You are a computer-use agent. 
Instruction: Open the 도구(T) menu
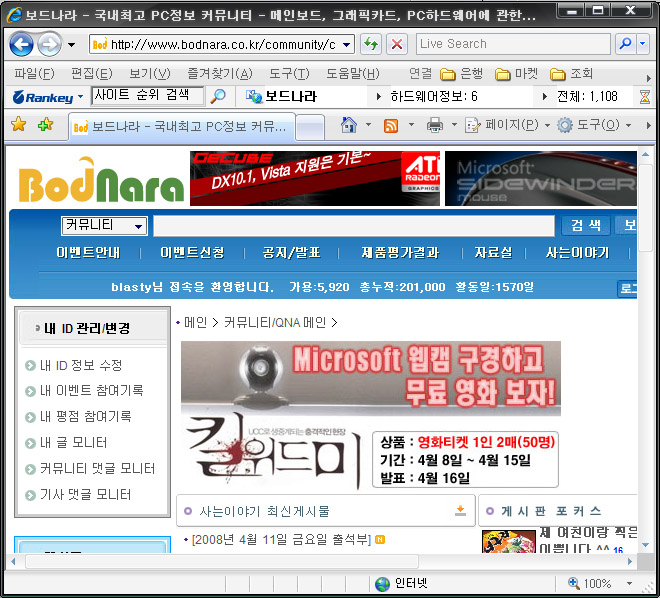(x=289, y=74)
